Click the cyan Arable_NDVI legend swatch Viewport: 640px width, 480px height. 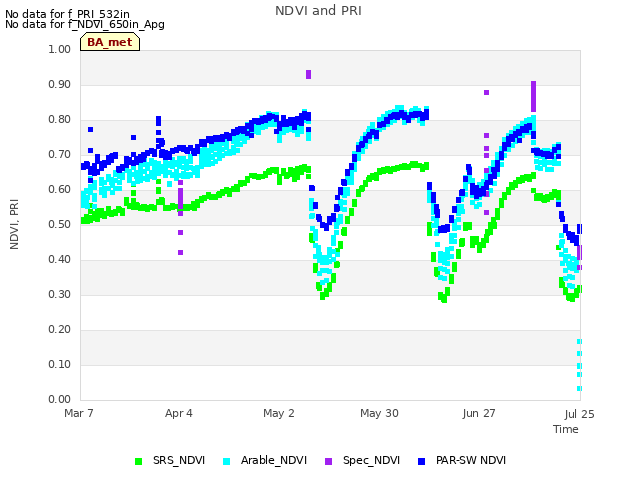pyautogui.click(x=227, y=462)
